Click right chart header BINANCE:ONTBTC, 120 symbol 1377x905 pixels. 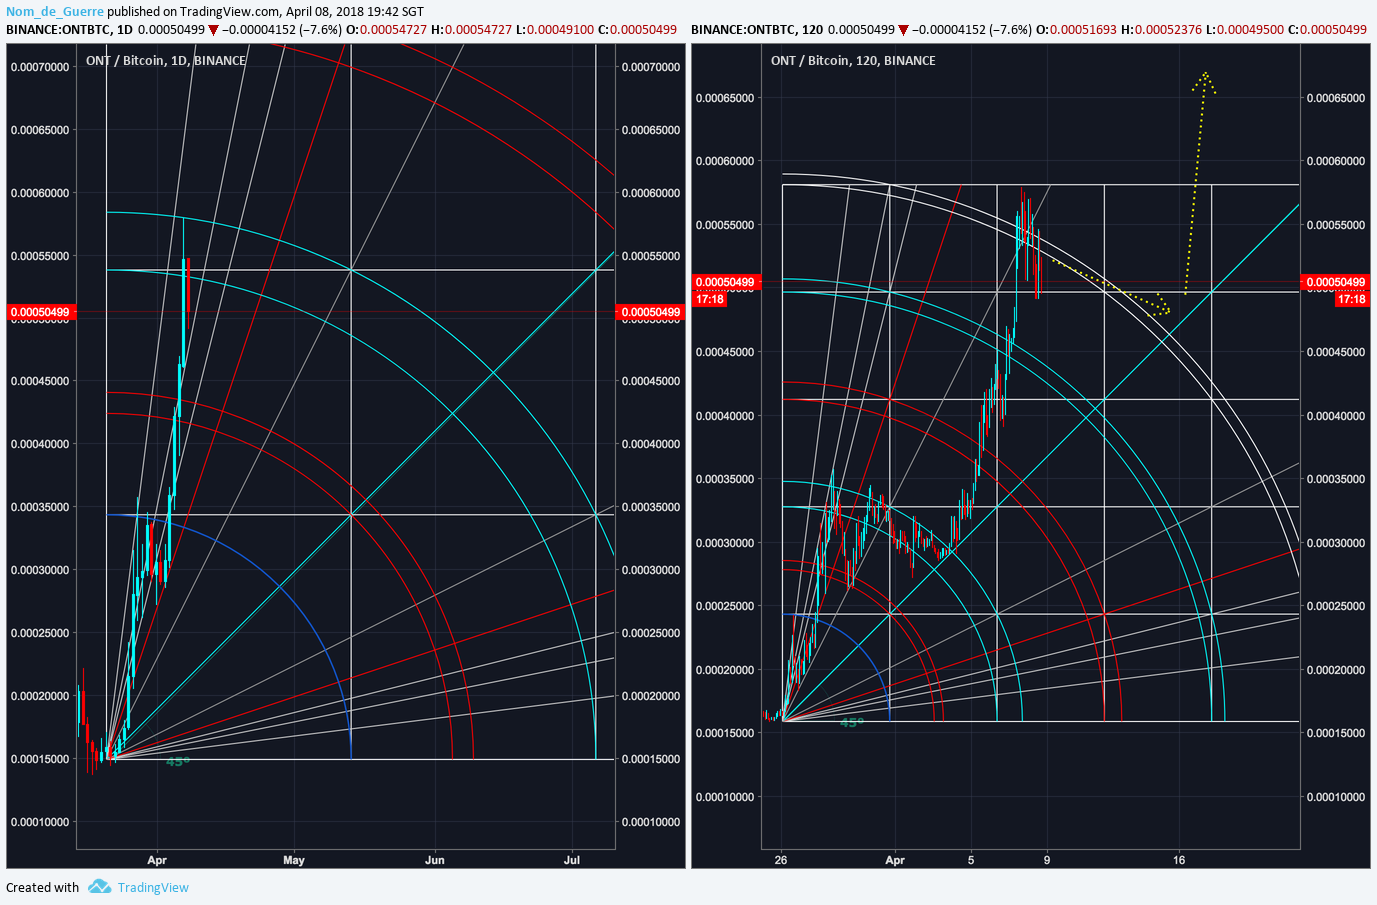pyautogui.click(x=758, y=29)
